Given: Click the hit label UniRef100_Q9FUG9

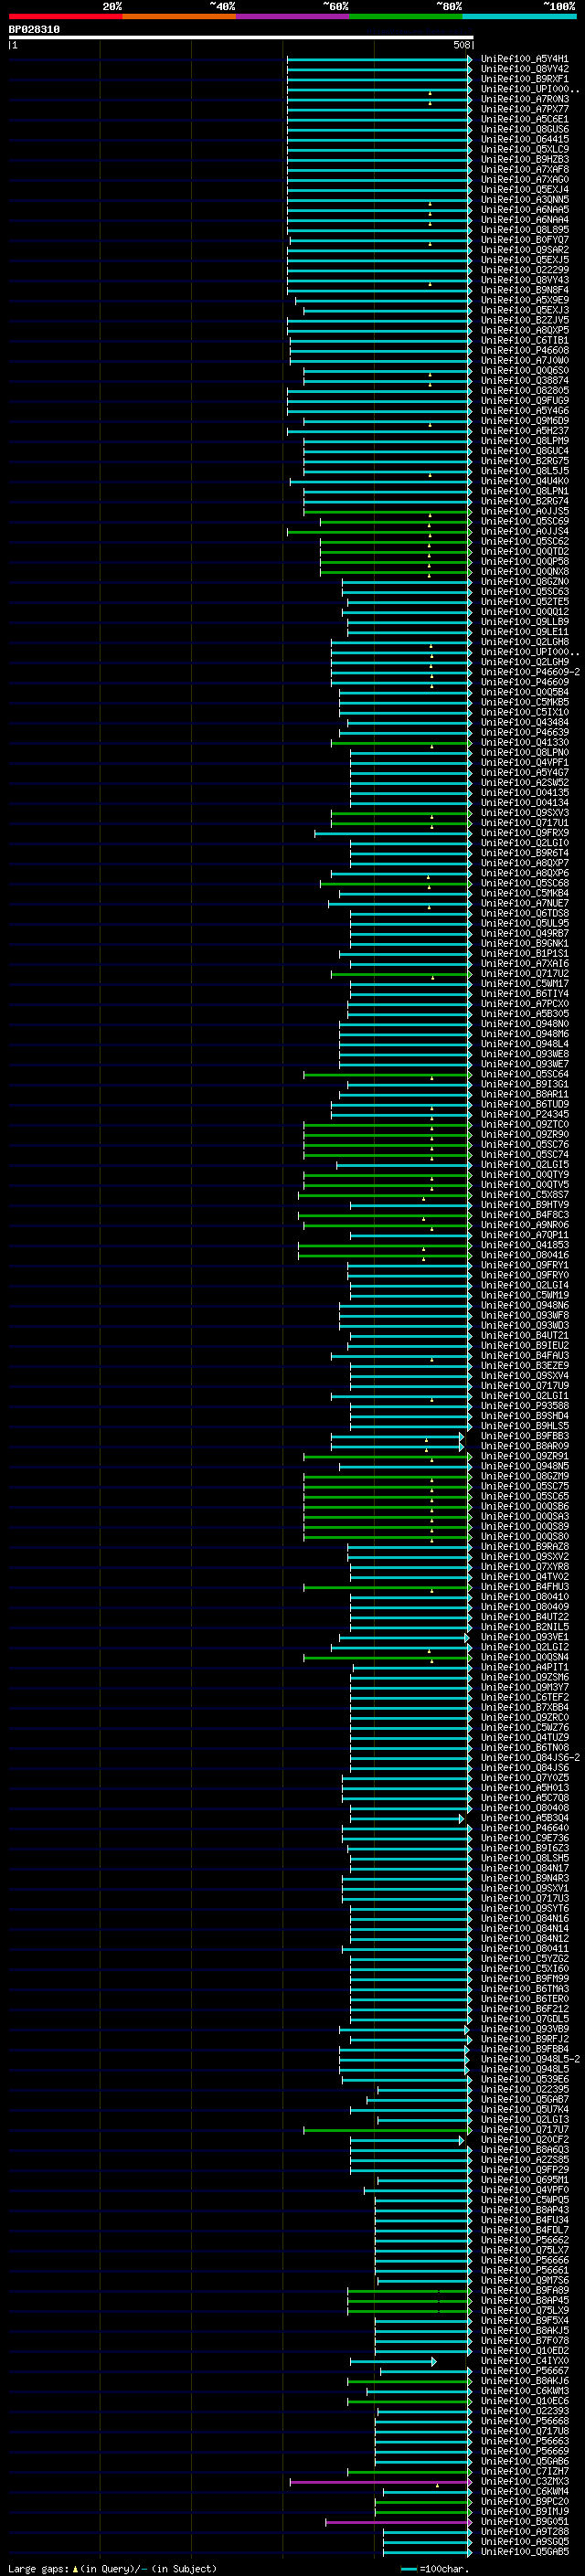Looking at the screenshot, I should coord(524,401).
